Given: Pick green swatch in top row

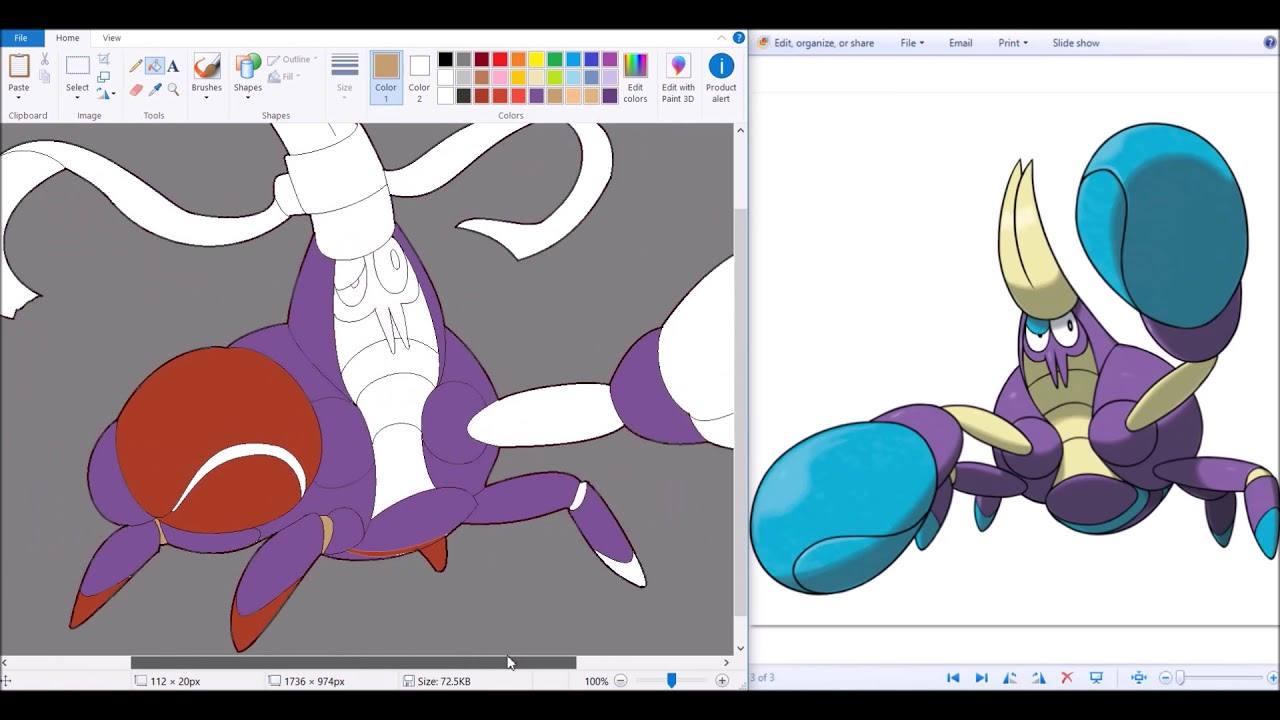Looking at the screenshot, I should (x=555, y=60).
